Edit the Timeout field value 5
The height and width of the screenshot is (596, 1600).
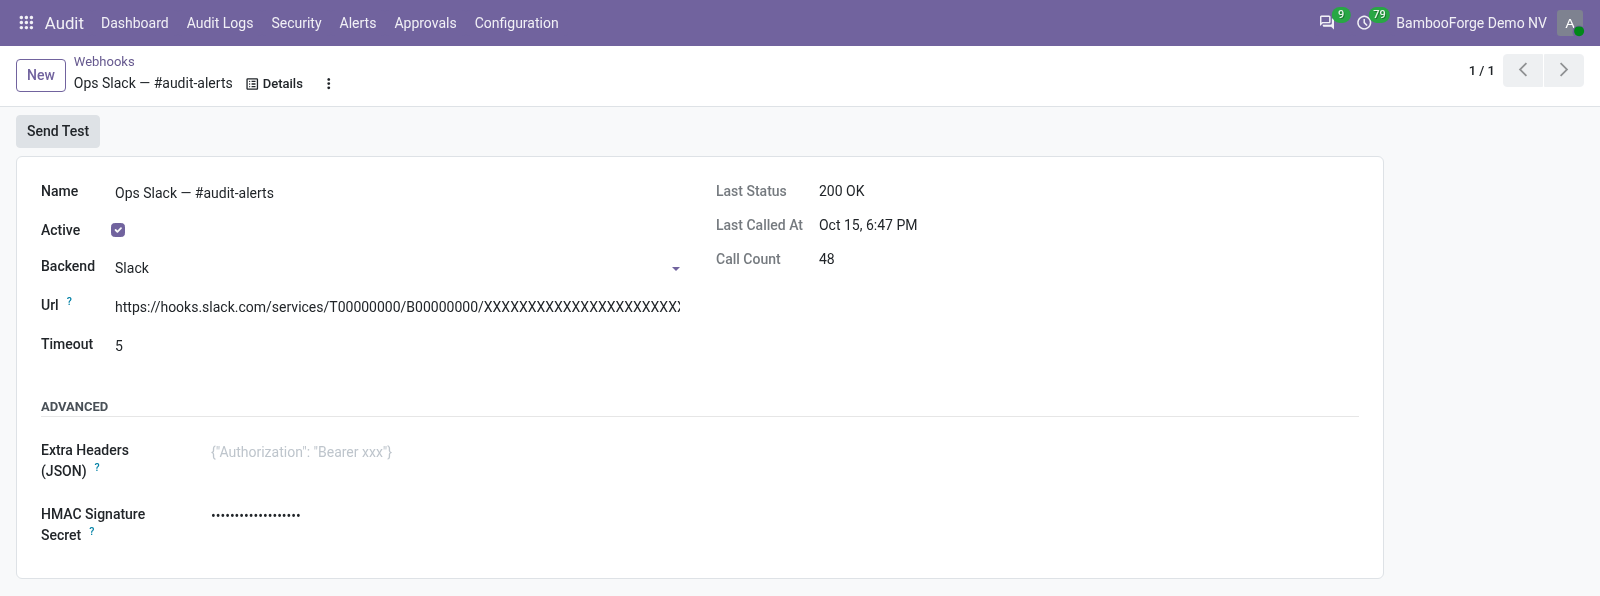(397, 346)
